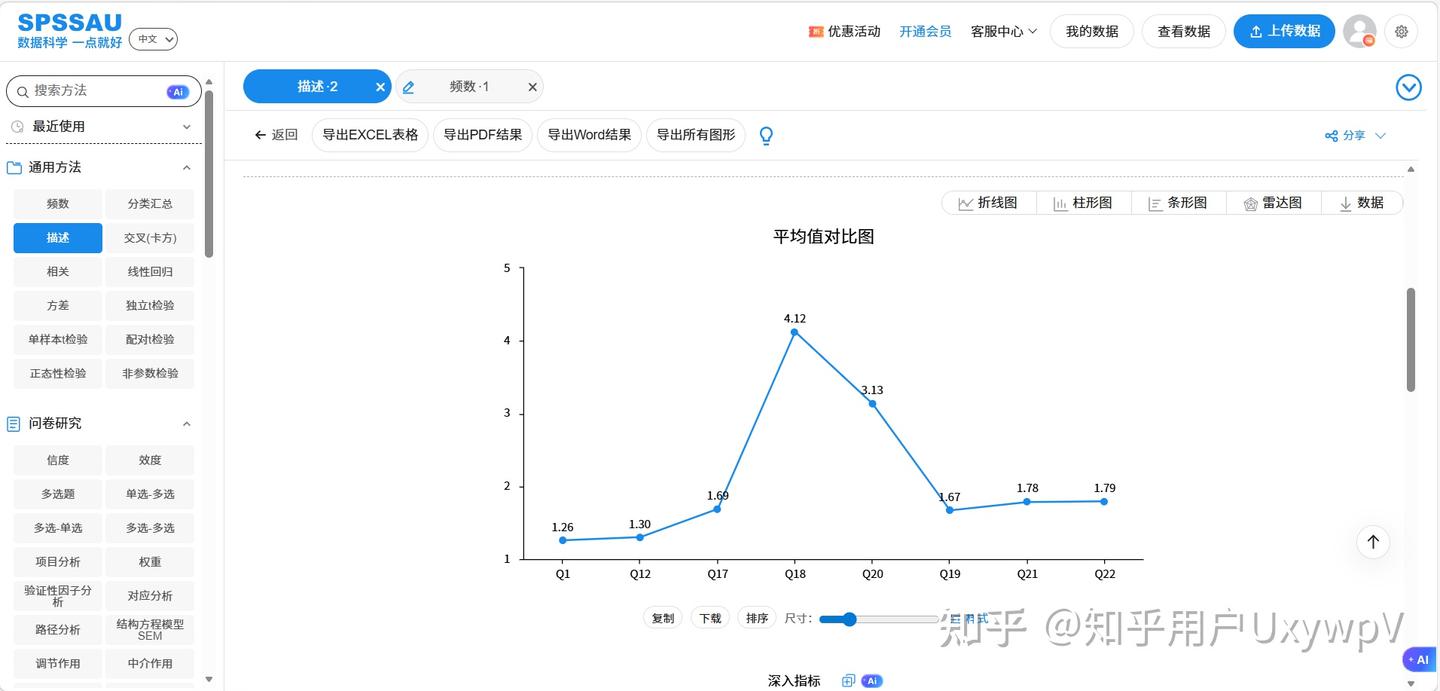The width and height of the screenshot is (1440, 691).
Task: Select the 结构方程模型SEM method
Action: click(150, 630)
